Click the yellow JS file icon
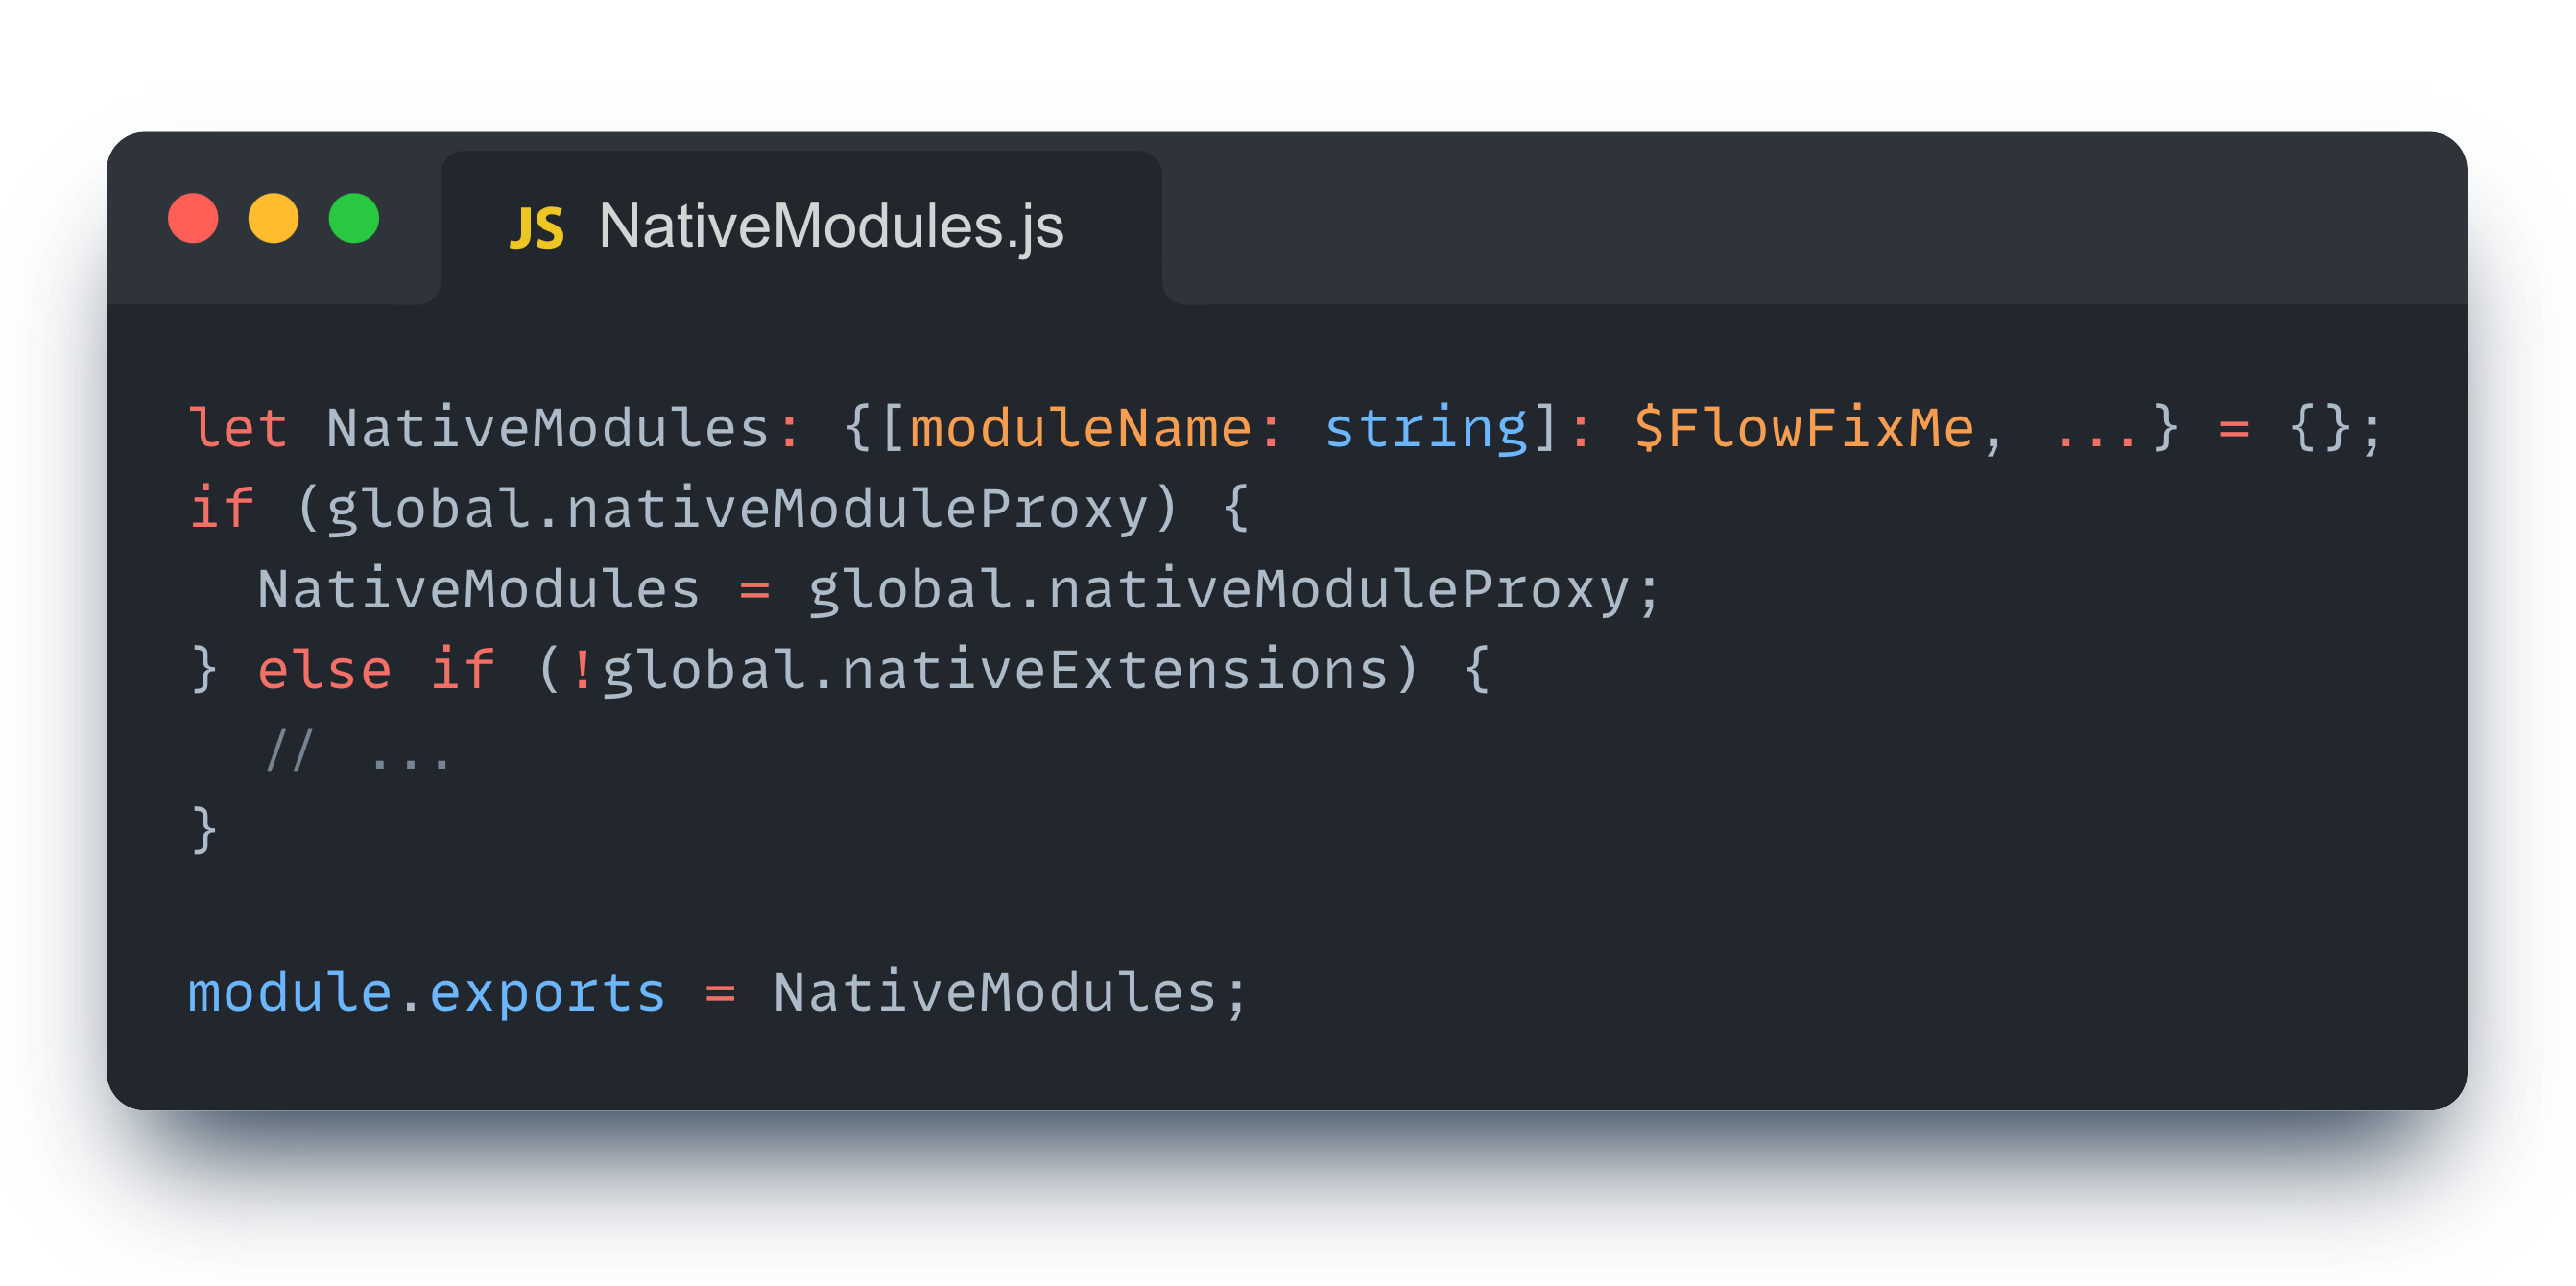The width and height of the screenshot is (2576, 1286). (x=536, y=228)
